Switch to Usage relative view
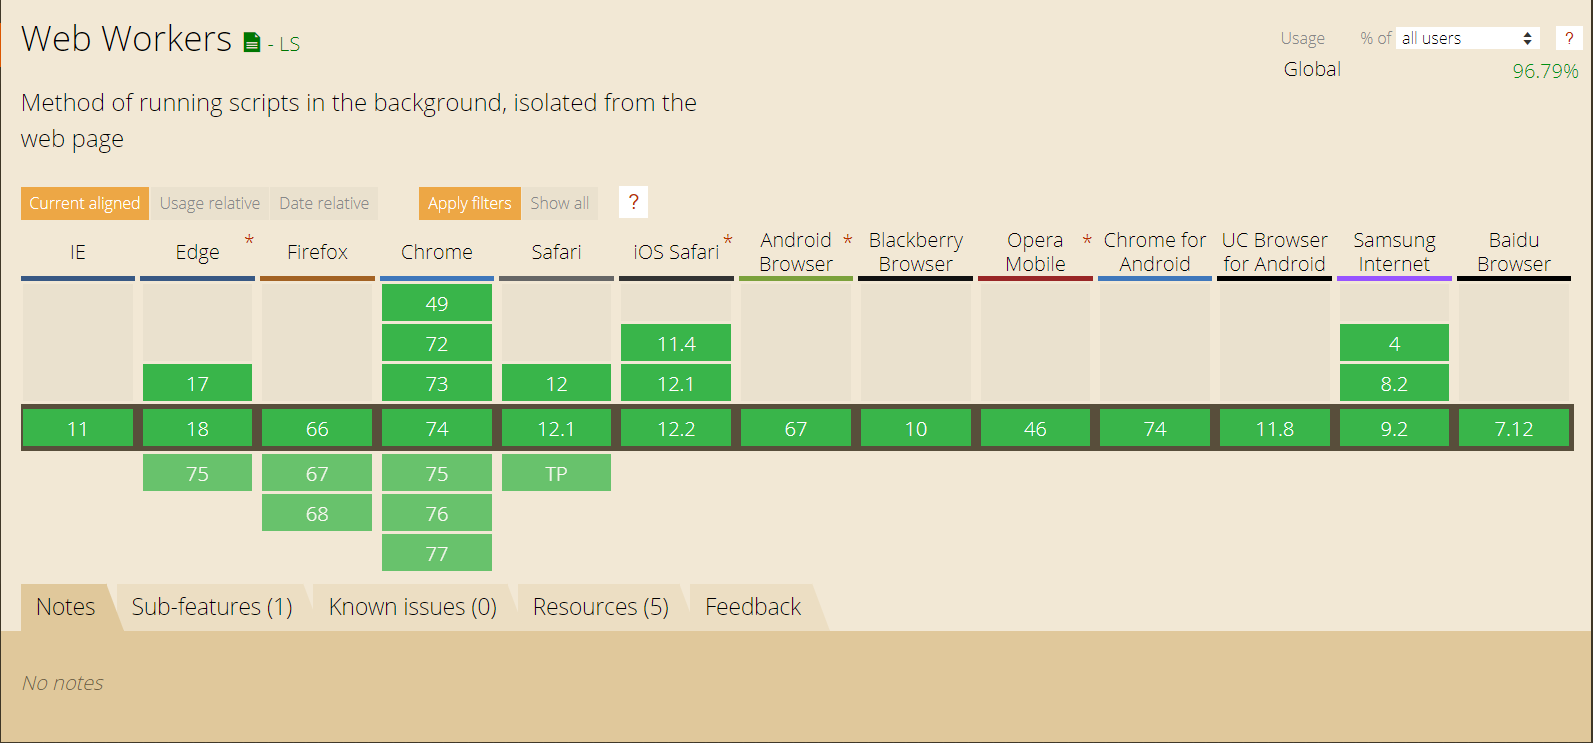Screen dimensions: 1593x743 [x=210, y=203]
